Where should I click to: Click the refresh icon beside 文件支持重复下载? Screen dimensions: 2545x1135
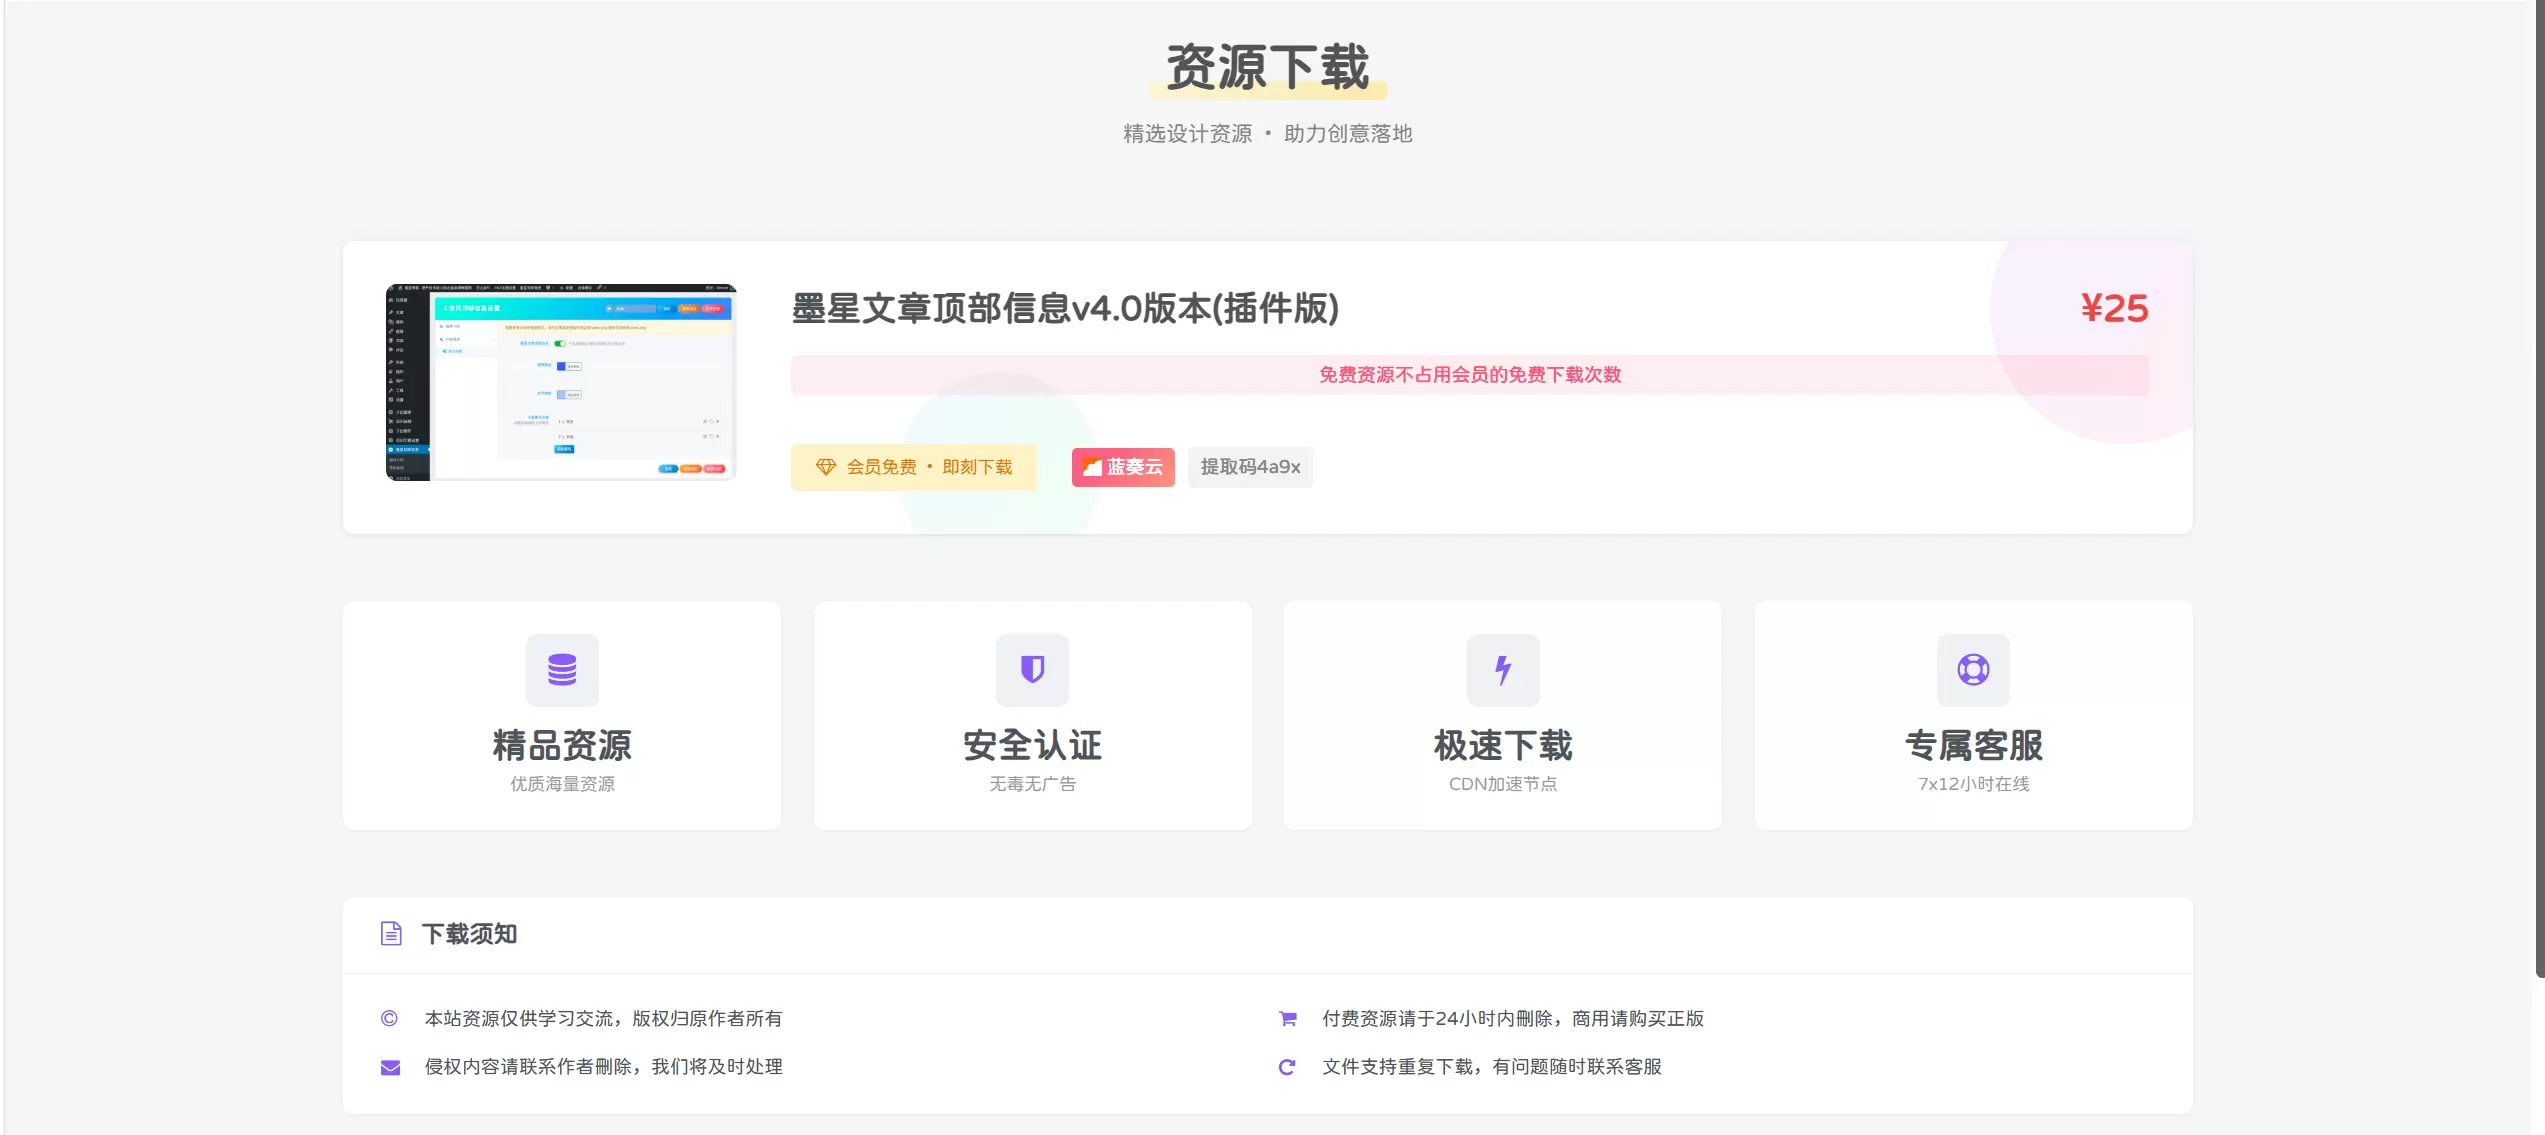(1287, 1067)
